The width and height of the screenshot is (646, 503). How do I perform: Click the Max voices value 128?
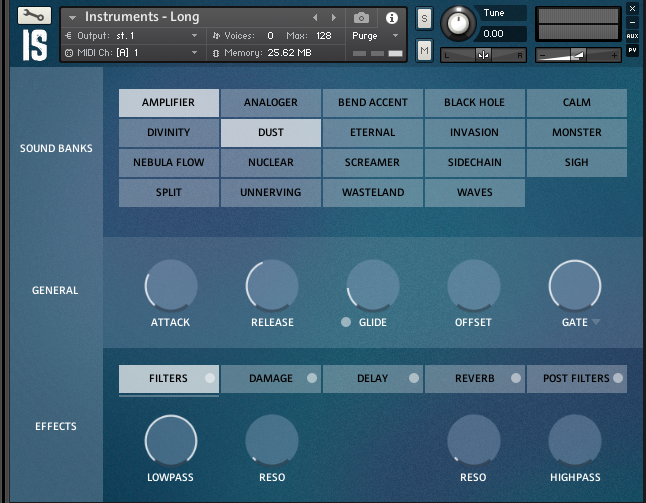coord(324,36)
